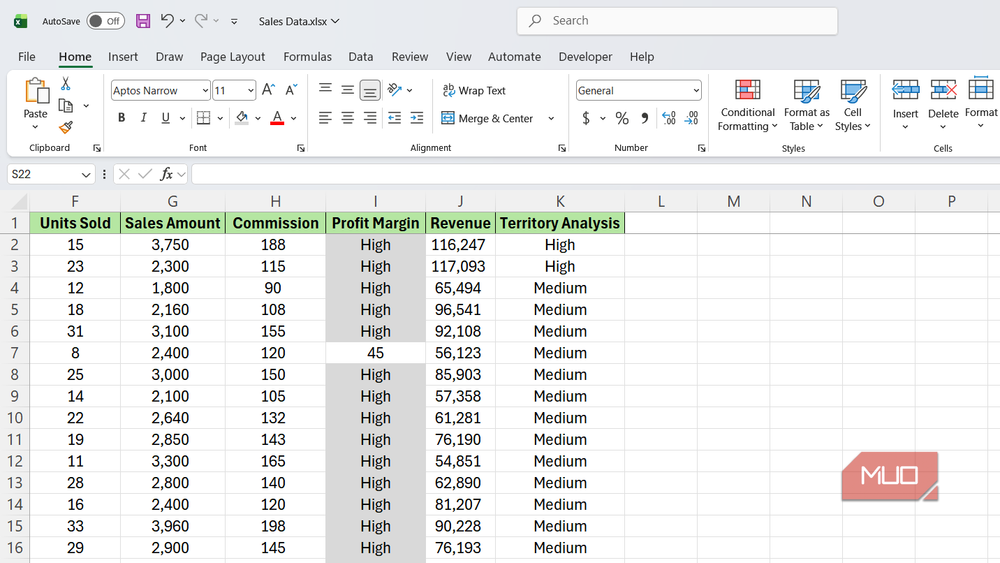Screen dimensions: 1000x563
Task: Align text left
Action: (x=325, y=118)
